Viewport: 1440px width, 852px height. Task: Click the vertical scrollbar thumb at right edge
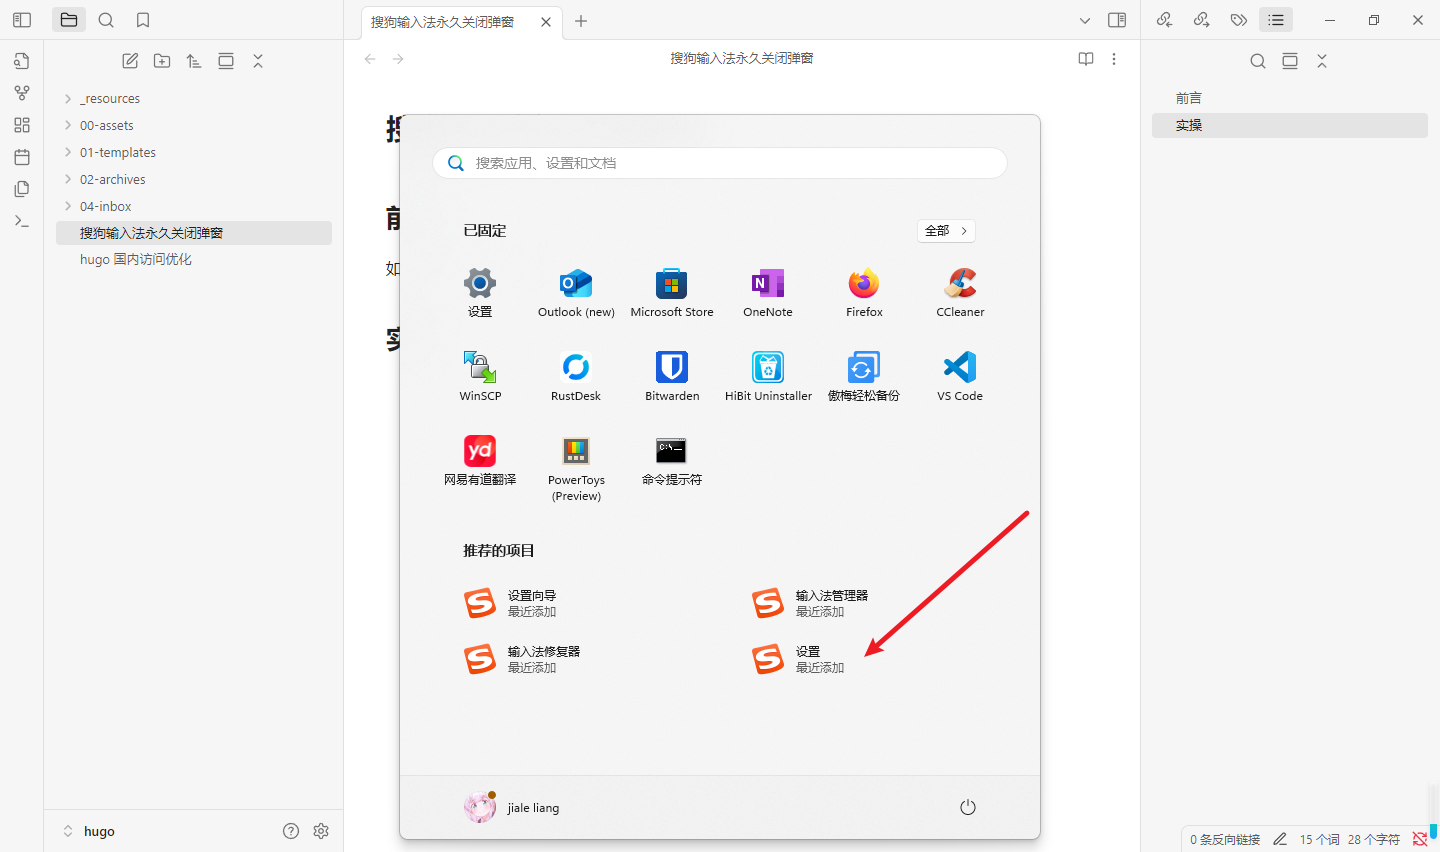[1433, 829]
